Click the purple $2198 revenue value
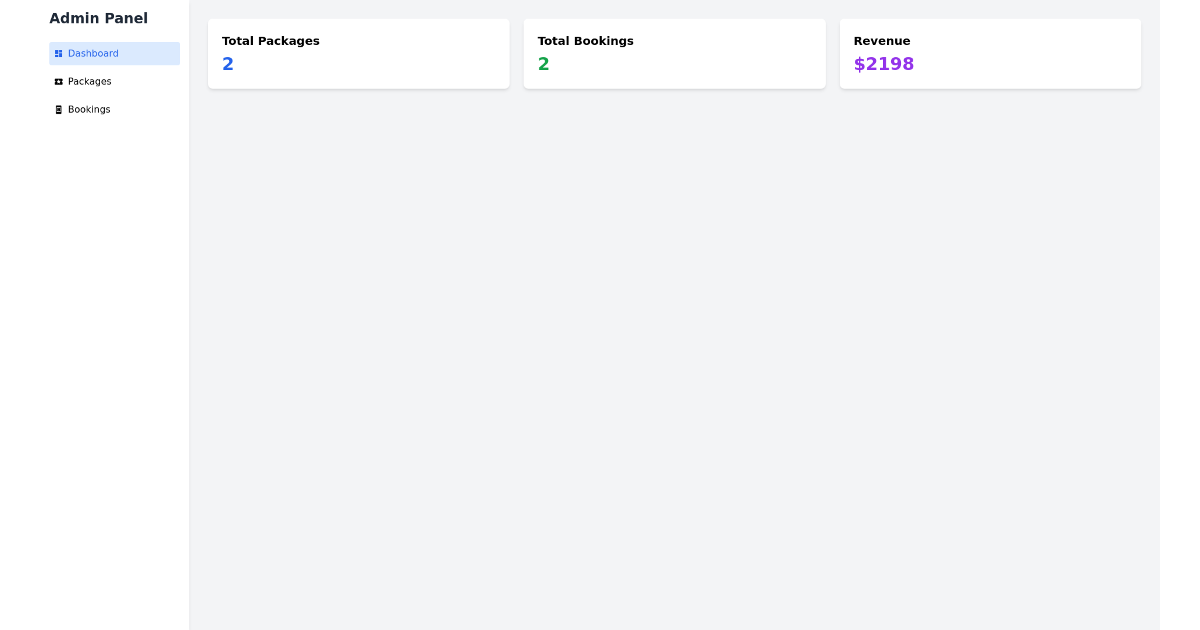 pos(883,64)
